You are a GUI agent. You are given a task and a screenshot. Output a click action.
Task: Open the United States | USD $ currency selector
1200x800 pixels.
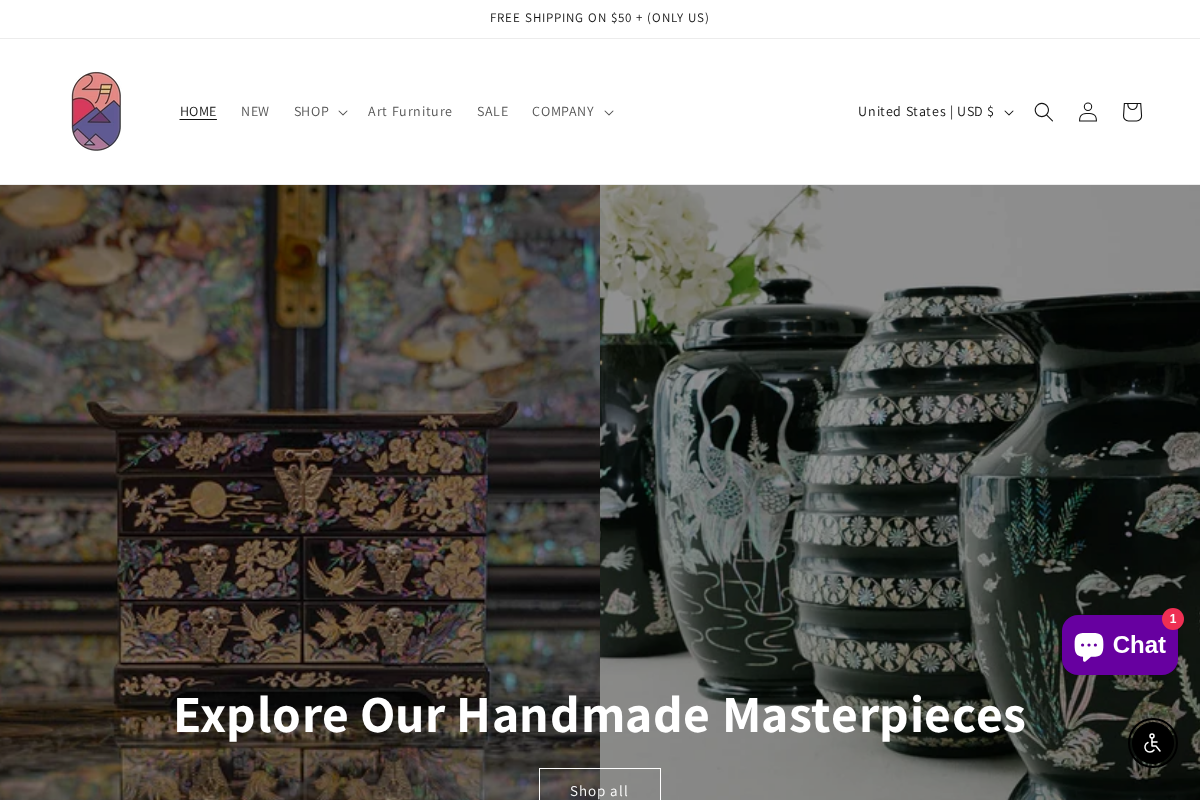click(x=935, y=112)
